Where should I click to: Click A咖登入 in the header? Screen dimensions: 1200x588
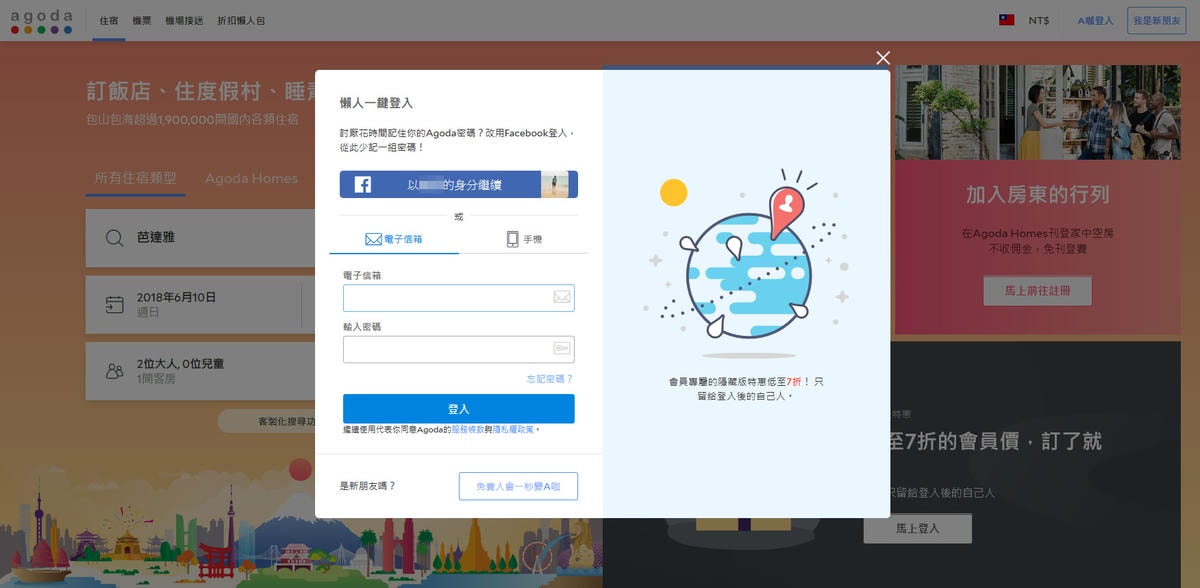pos(1095,20)
